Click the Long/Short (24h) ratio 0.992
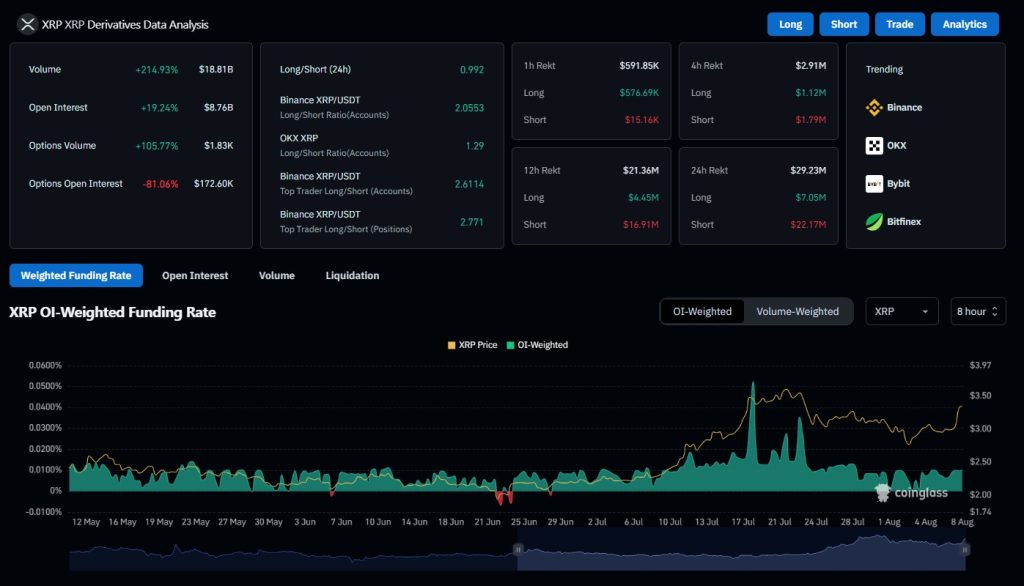This screenshot has height=586, width=1024. coord(472,70)
